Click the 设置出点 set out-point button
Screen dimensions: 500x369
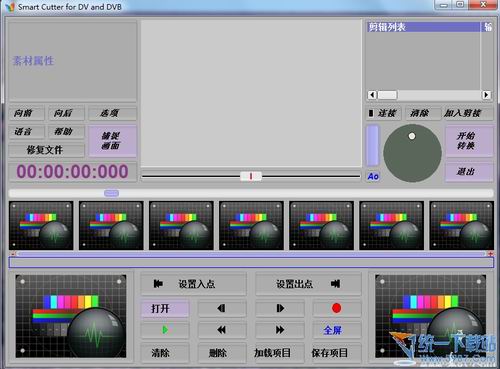(x=308, y=284)
